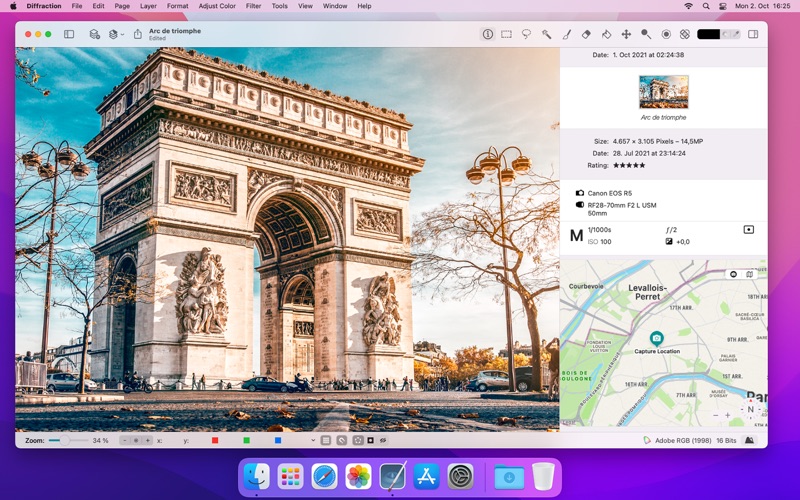Open the layers dropdown in toolbar
This screenshot has height=500, width=800.
pos(115,34)
